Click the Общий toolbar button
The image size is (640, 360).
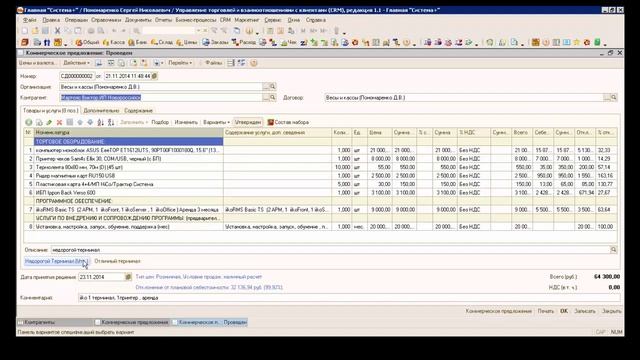[x=87, y=42]
